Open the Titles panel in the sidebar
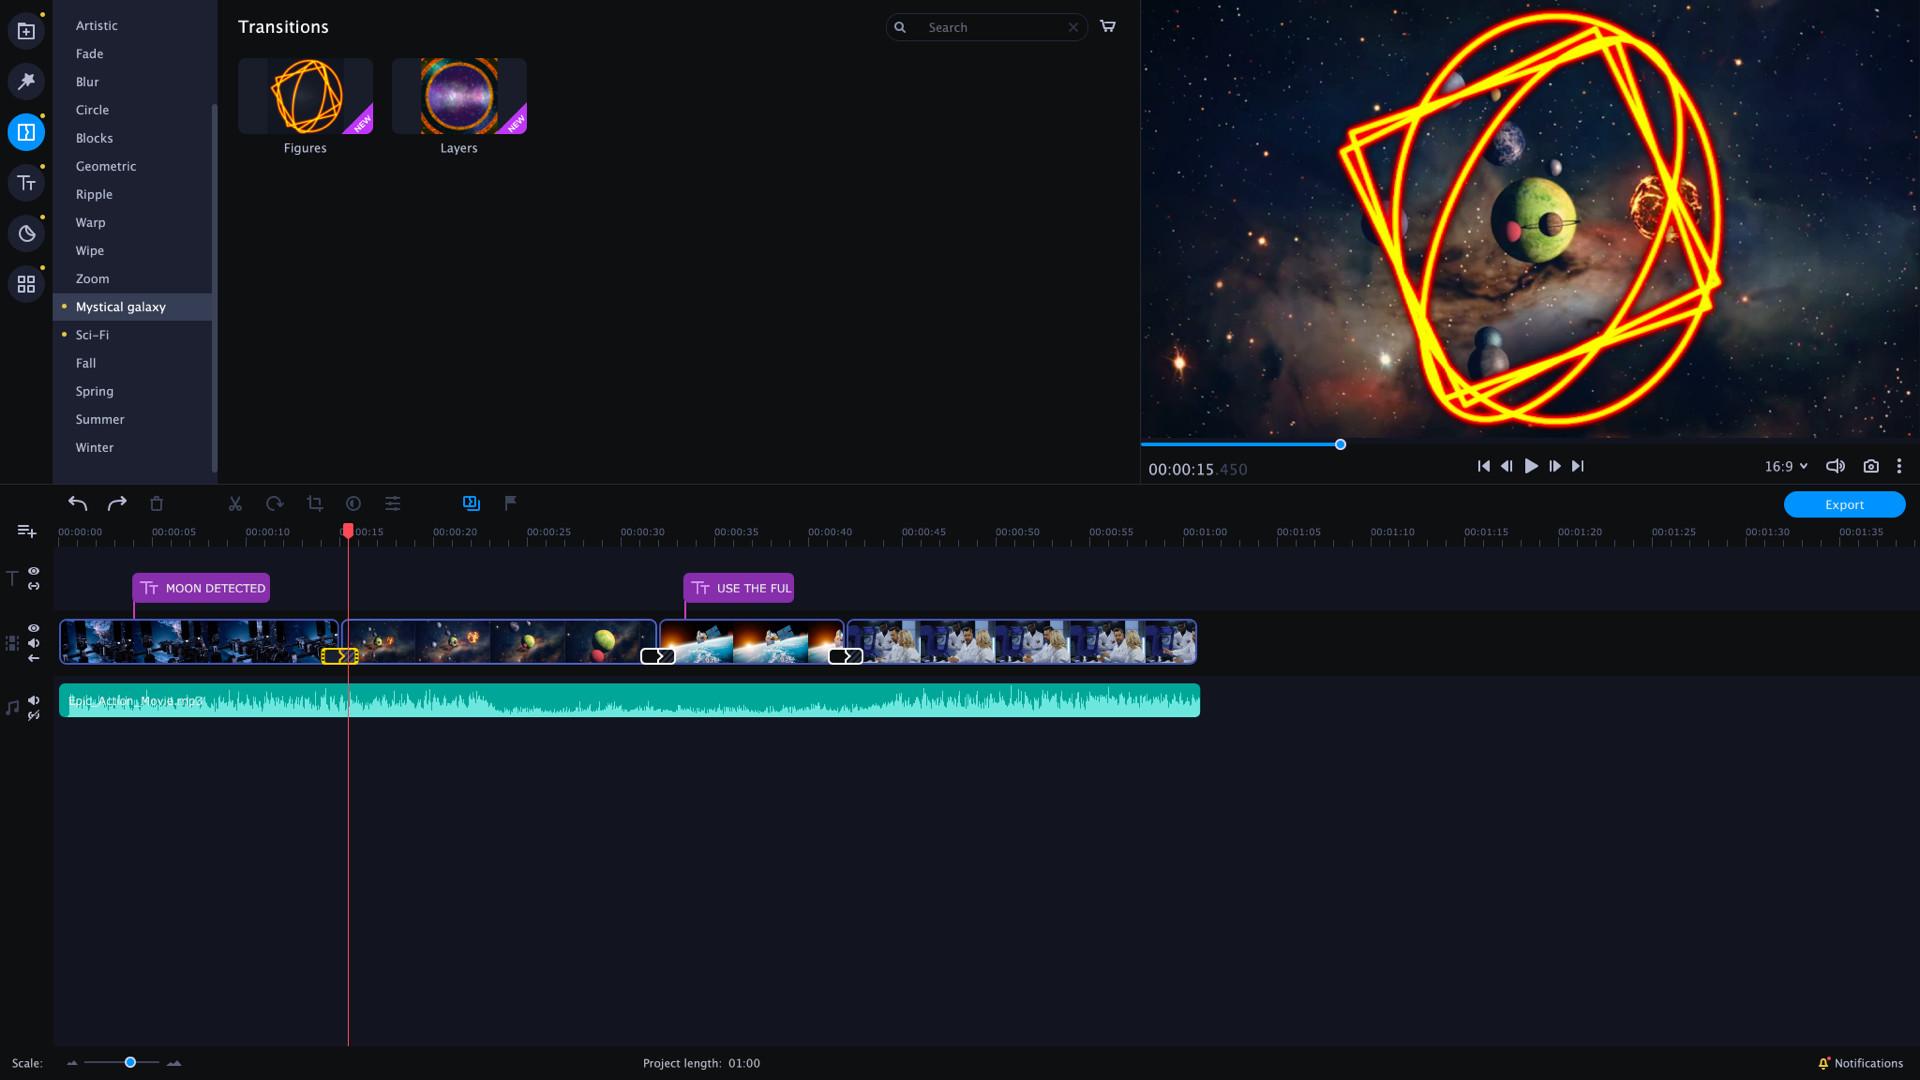Image resolution: width=1920 pixels, height=1080 pixels. click(25, 182)
